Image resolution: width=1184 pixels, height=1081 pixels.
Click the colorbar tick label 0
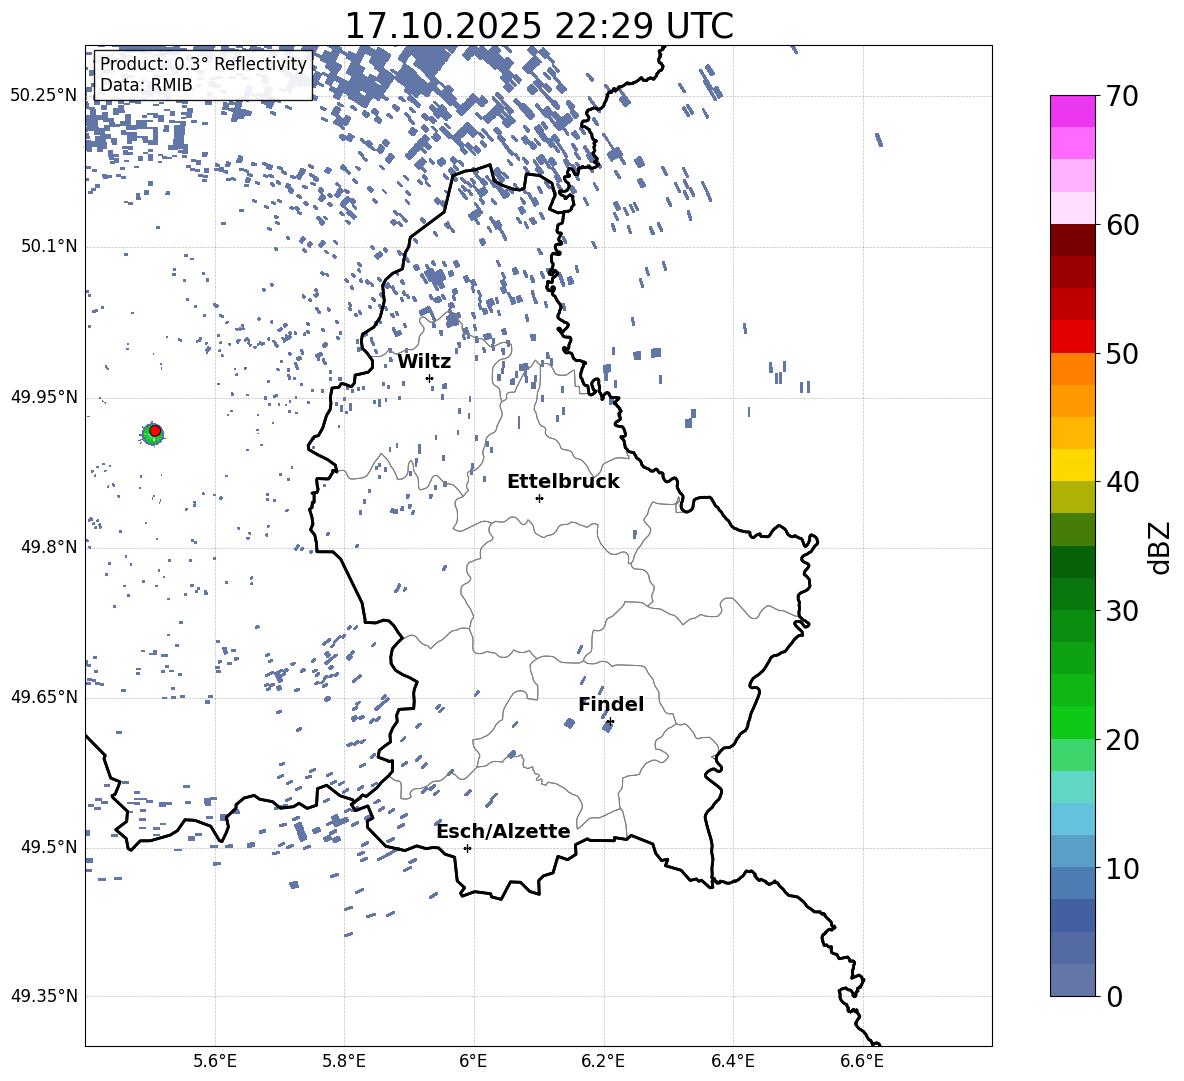[x=1114, y=996]
